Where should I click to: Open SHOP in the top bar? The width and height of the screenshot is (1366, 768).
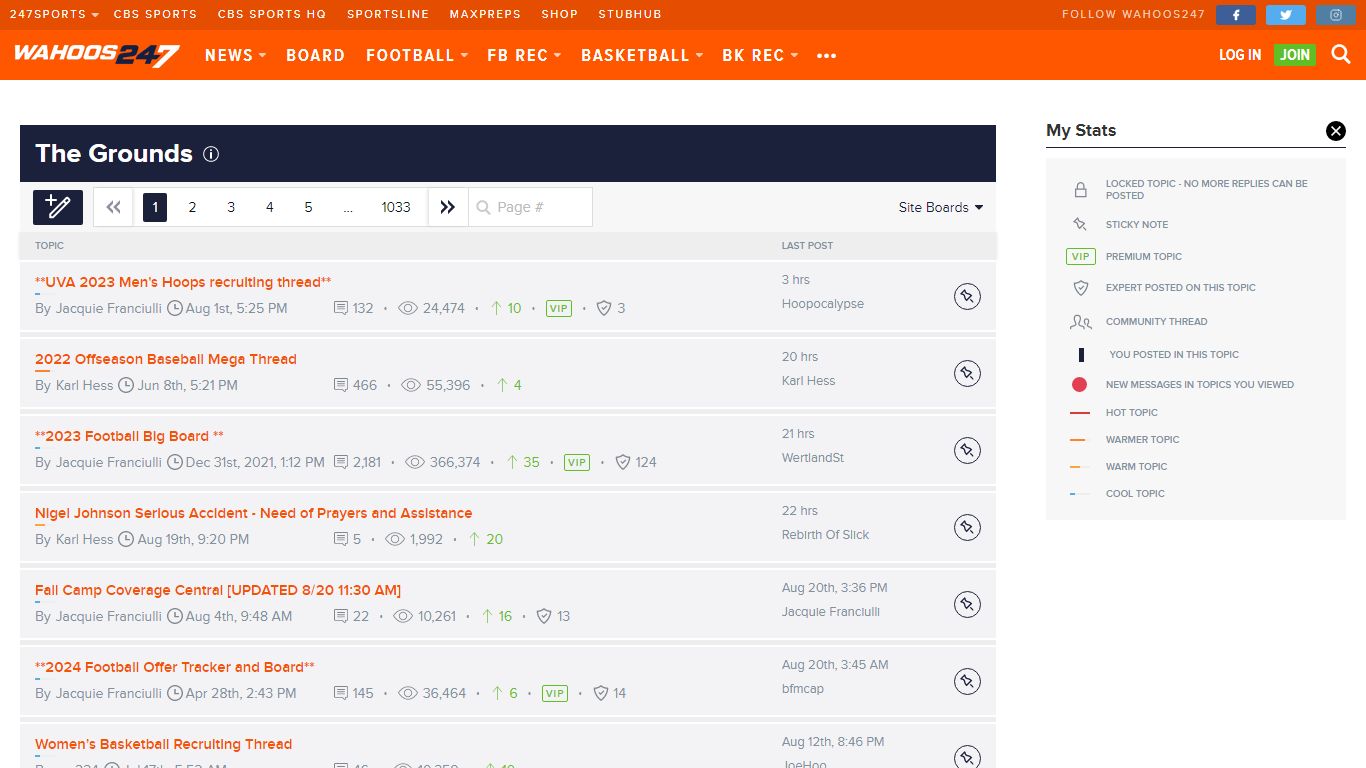[560, 15]
